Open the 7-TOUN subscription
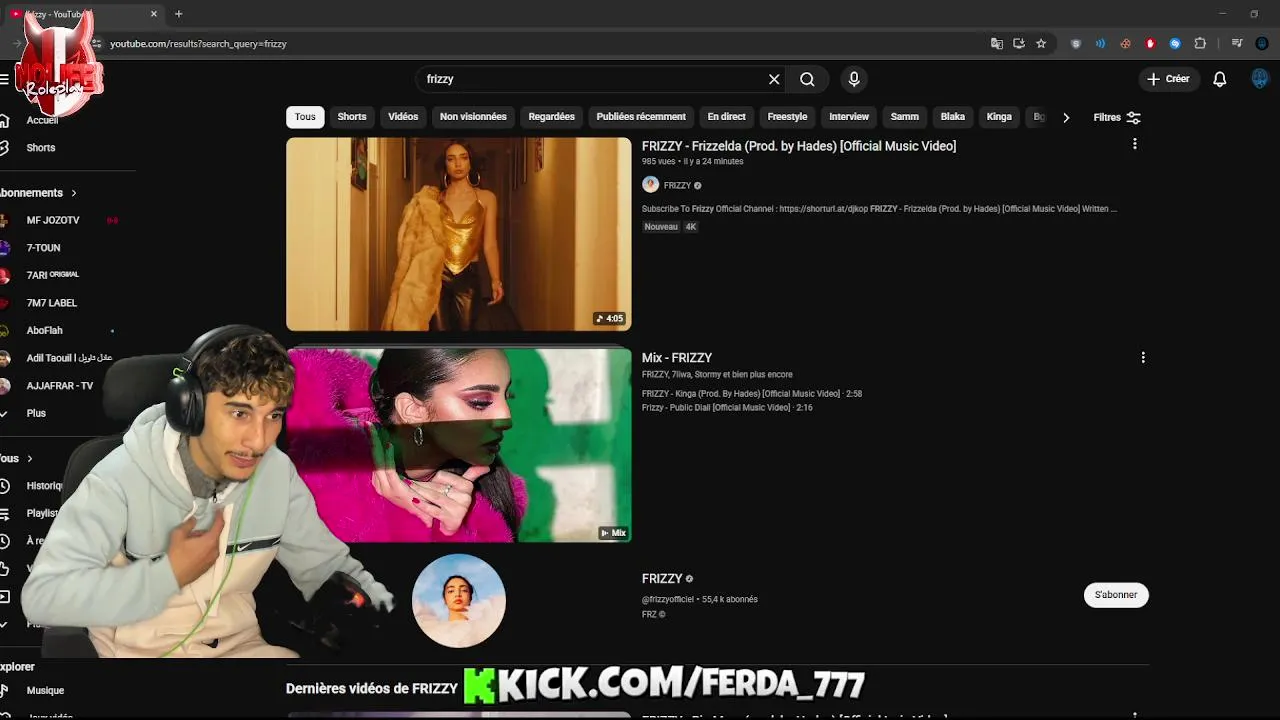 coord(43,248)
